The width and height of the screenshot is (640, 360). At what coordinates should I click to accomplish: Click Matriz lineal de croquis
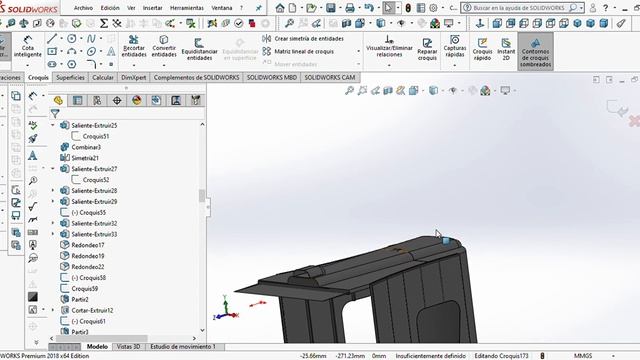point(298,51)
